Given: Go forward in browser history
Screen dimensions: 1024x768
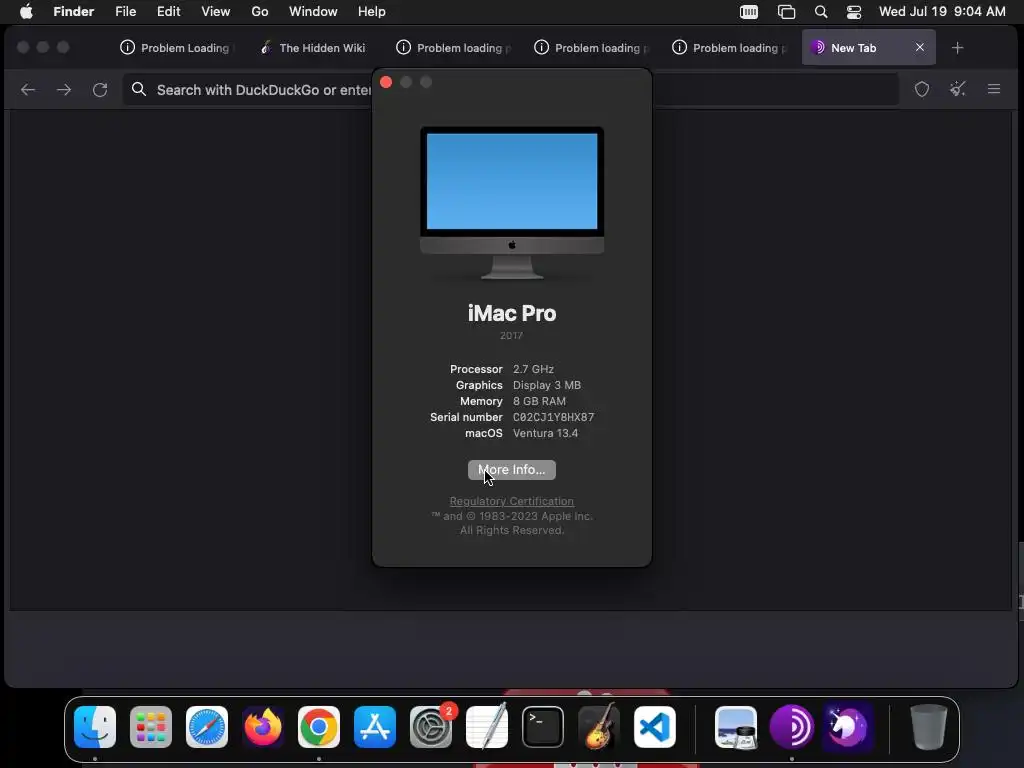Looking at the screenshot, I should 64,89.
